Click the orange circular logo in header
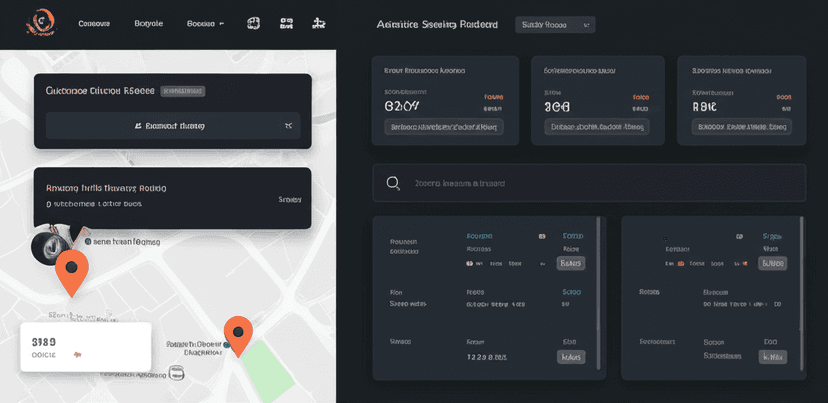 point(41,23)
